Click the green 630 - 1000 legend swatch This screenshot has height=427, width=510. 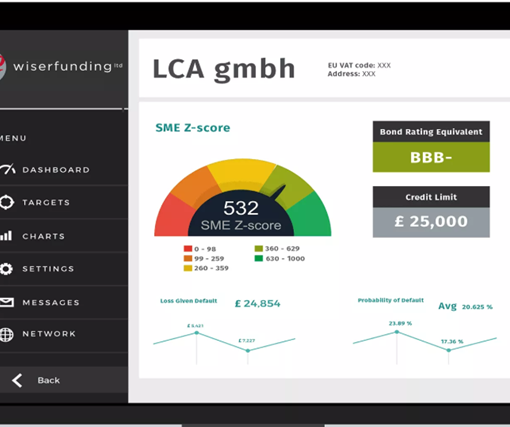click(x=259, y=258)
